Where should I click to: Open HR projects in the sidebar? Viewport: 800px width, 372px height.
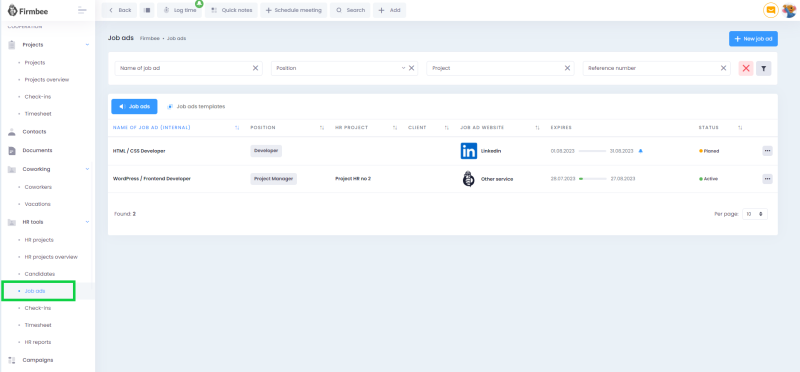coord(39,240)
